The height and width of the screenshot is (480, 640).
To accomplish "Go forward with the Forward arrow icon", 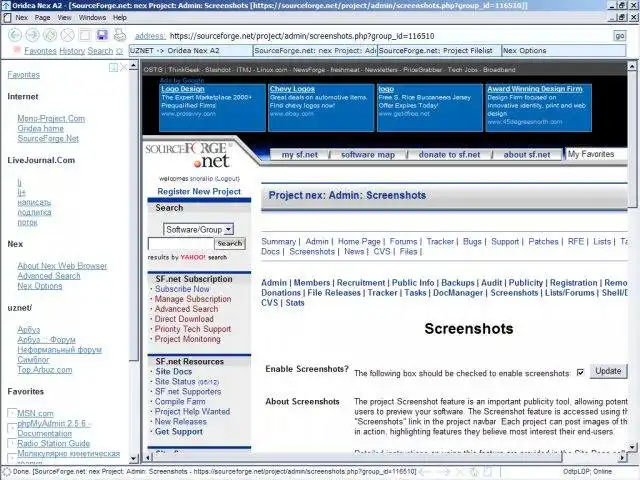I will [x=33, y=35].
